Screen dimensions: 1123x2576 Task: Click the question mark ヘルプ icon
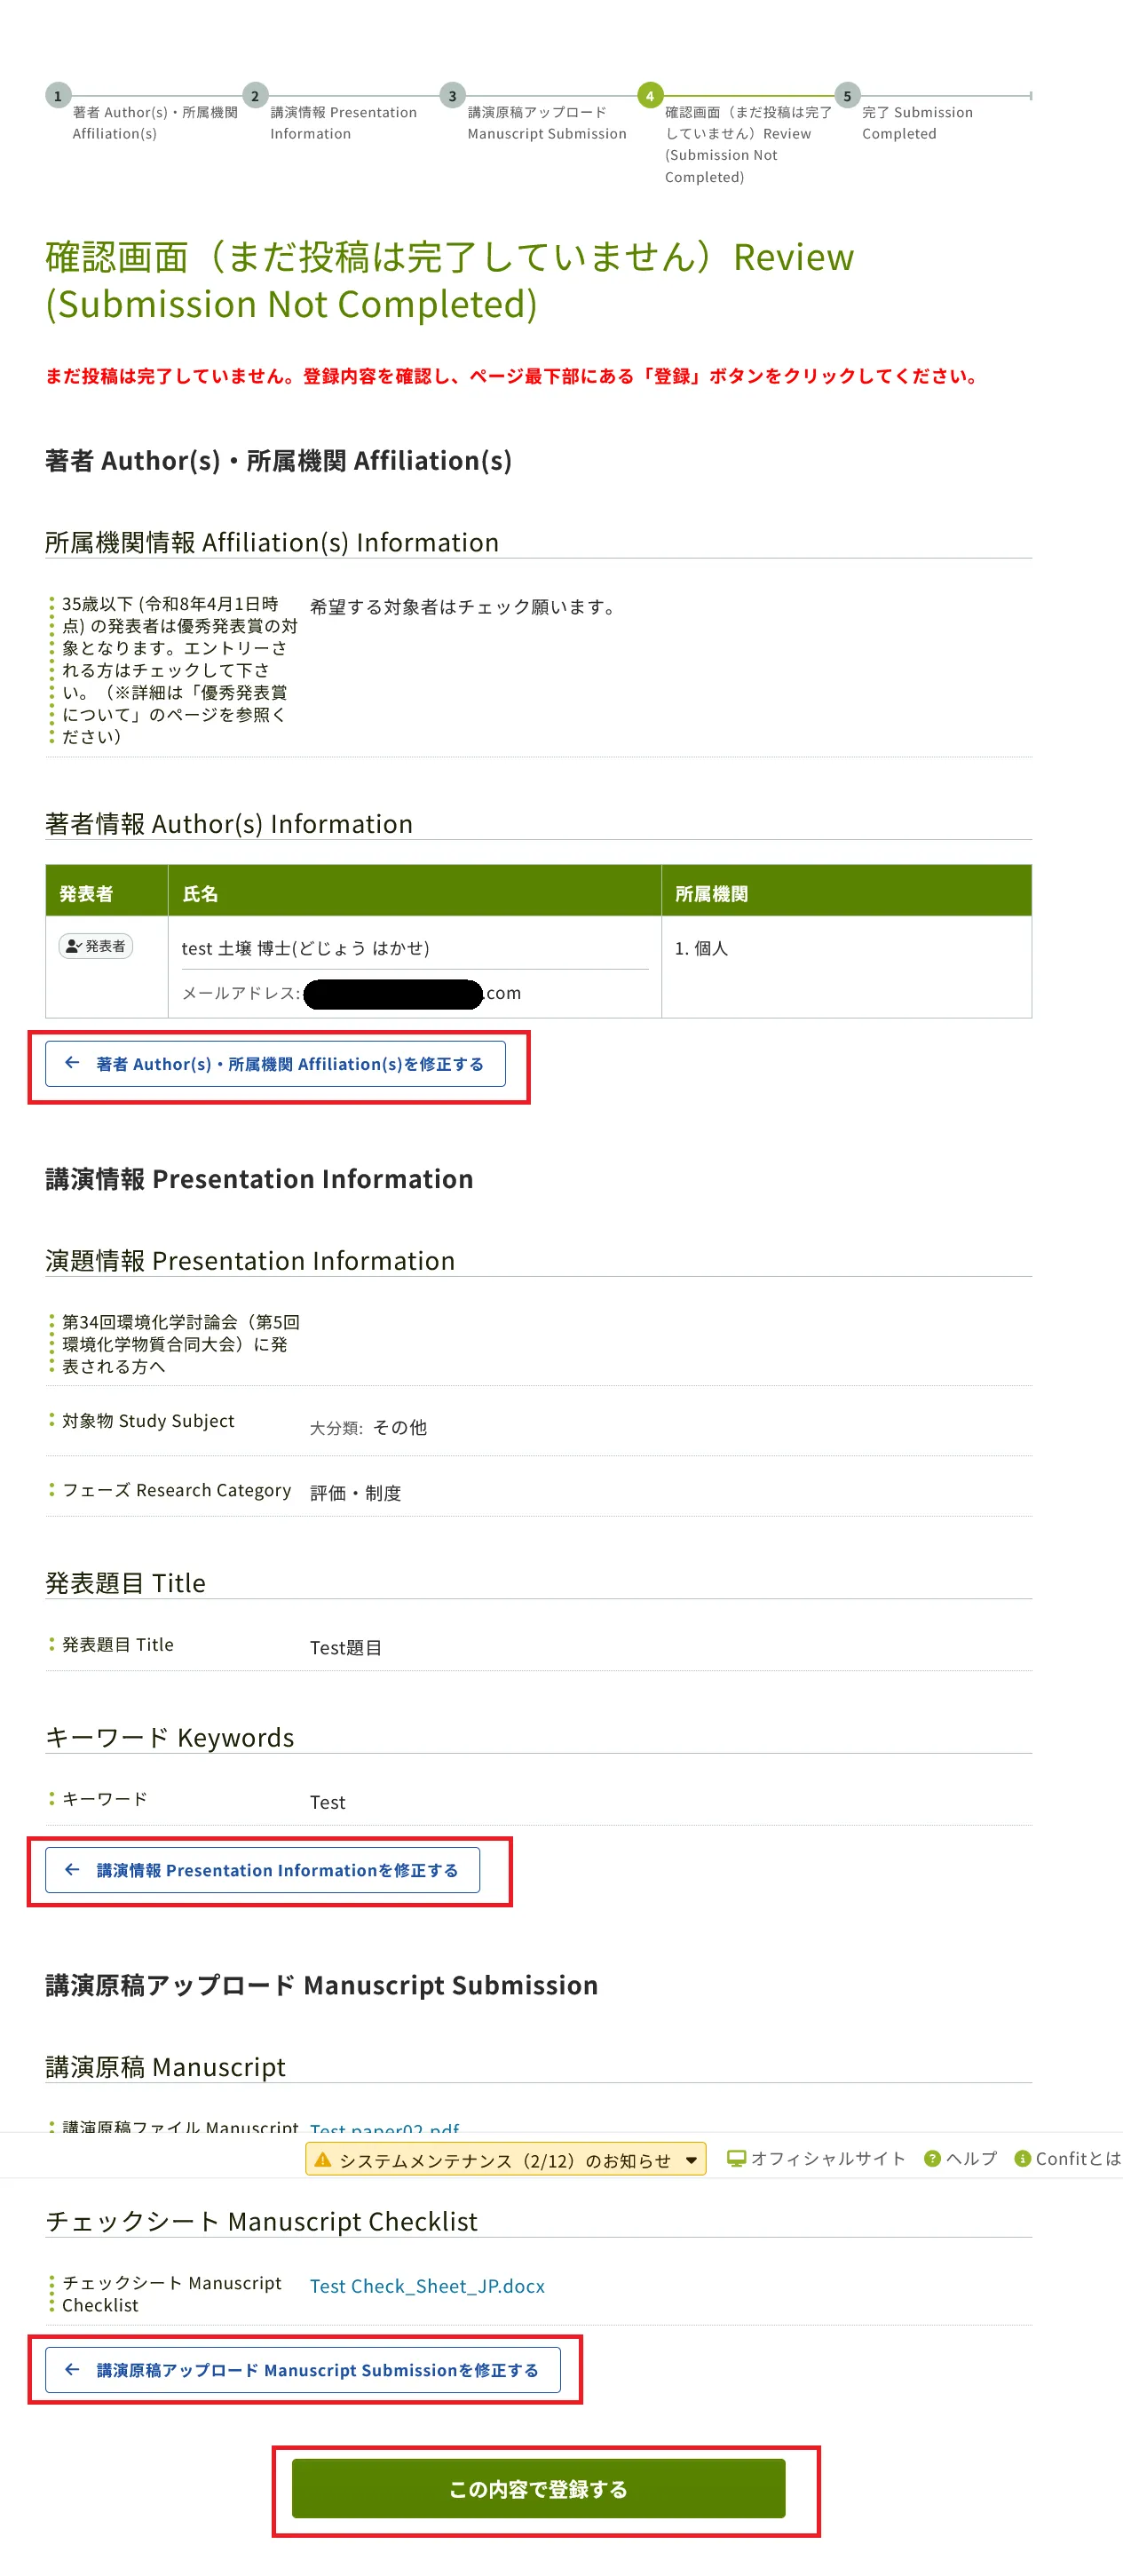pyautogui.click(x=932, y=2159)
